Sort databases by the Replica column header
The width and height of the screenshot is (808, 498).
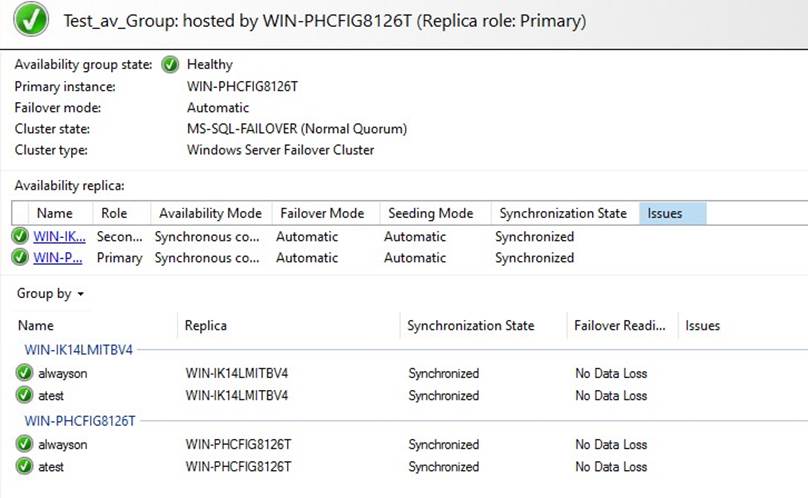206,326
